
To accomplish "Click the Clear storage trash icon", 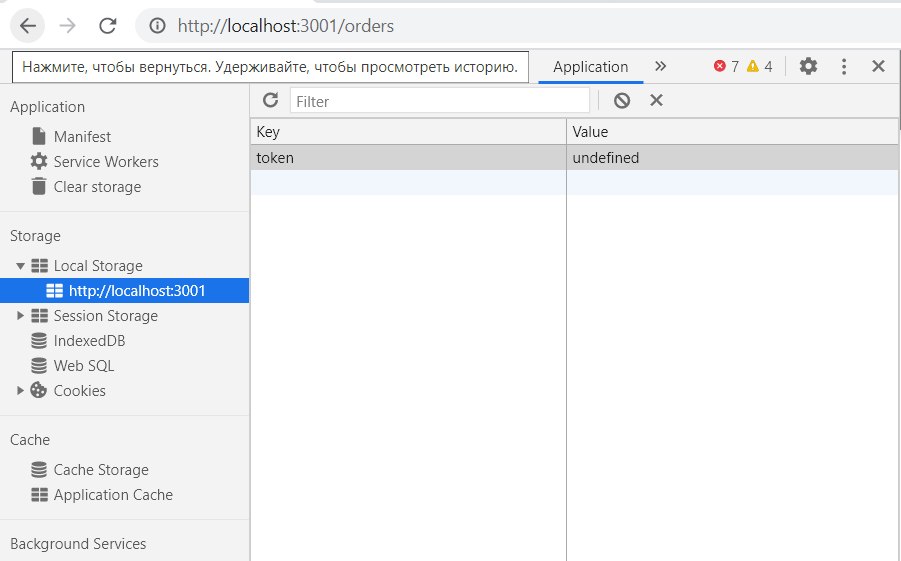I will (38, 186).
